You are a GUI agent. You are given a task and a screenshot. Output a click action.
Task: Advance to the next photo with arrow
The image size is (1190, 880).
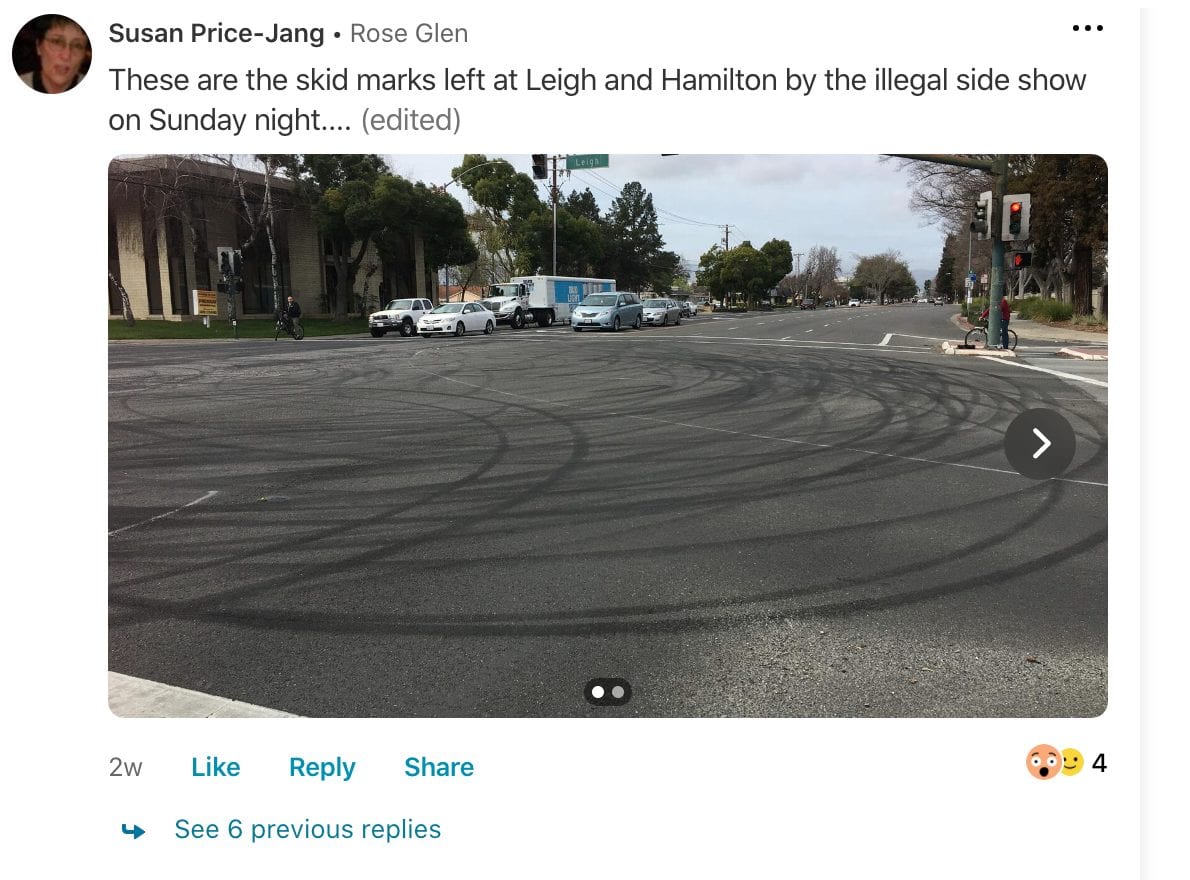(1040, 444)
